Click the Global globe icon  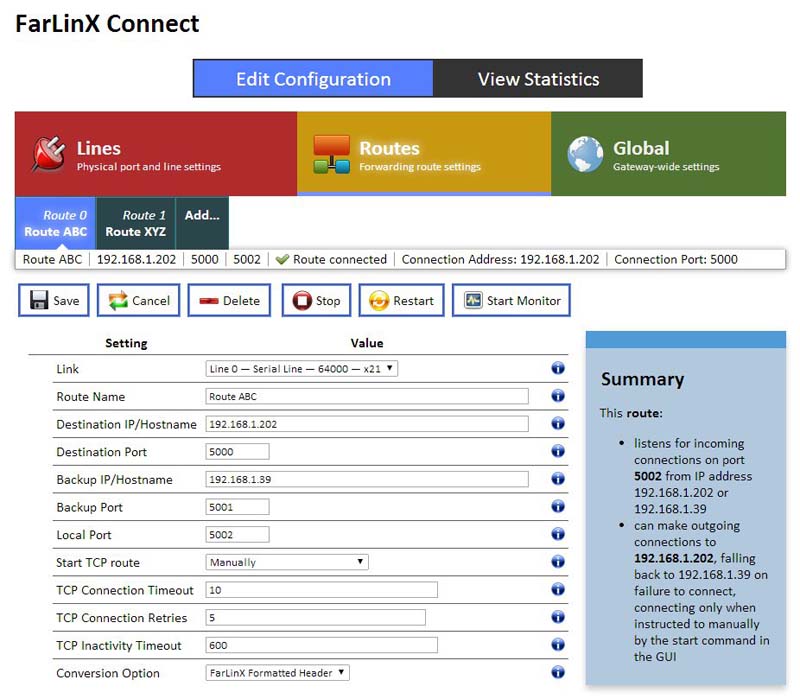(585, 154)
